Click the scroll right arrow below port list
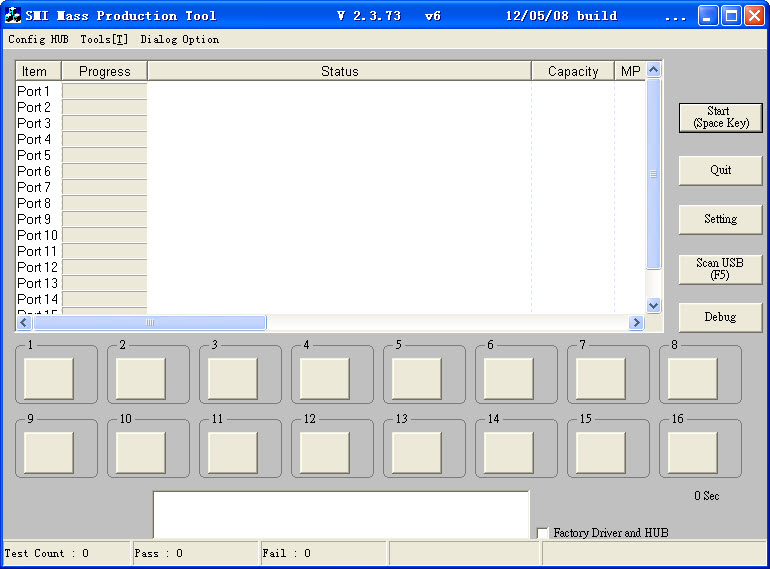770x569 pixels. click(636, 323)
